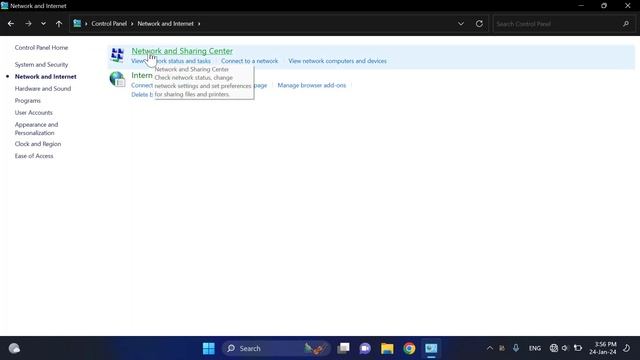Click the Control Panel icon in address bar

click(77, 23)
